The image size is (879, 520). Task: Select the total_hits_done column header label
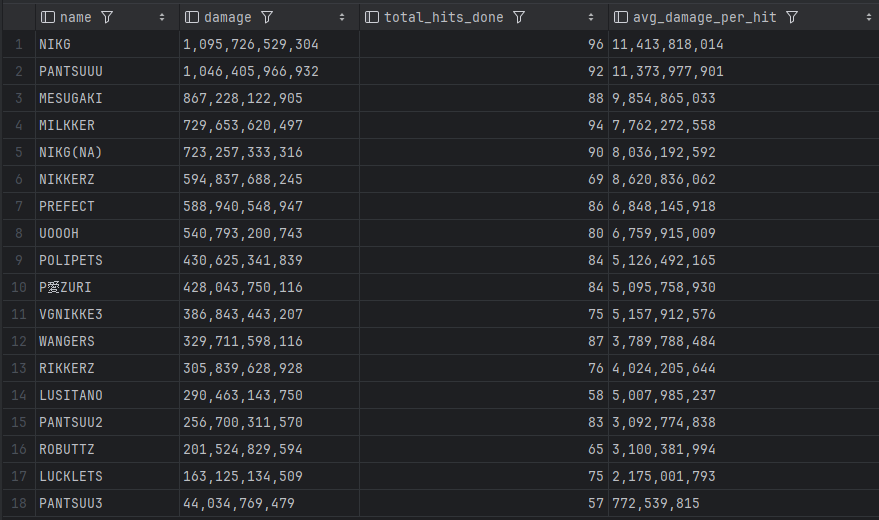[443, 17]
